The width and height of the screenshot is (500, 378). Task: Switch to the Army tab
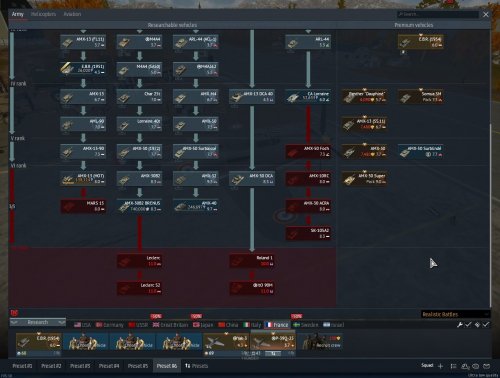point(18,14)
